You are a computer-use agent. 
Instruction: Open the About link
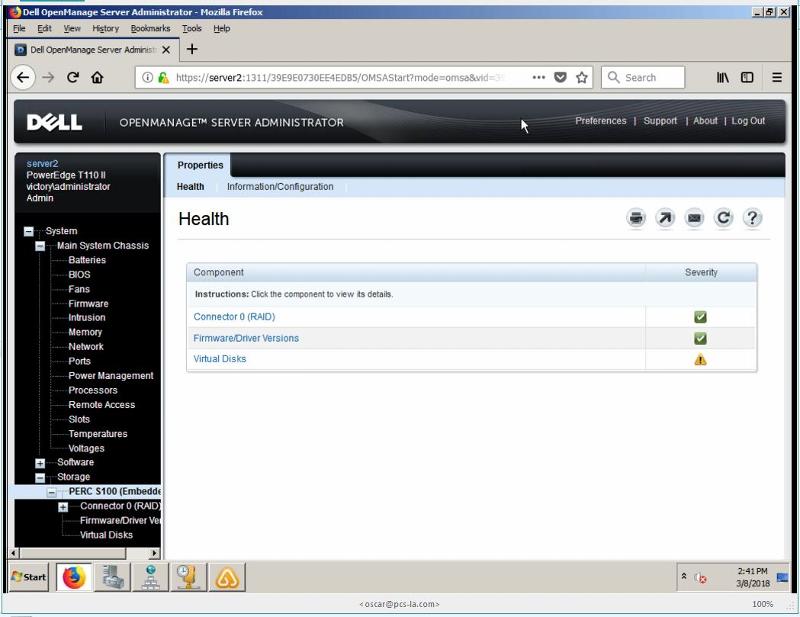click(705, 121)
